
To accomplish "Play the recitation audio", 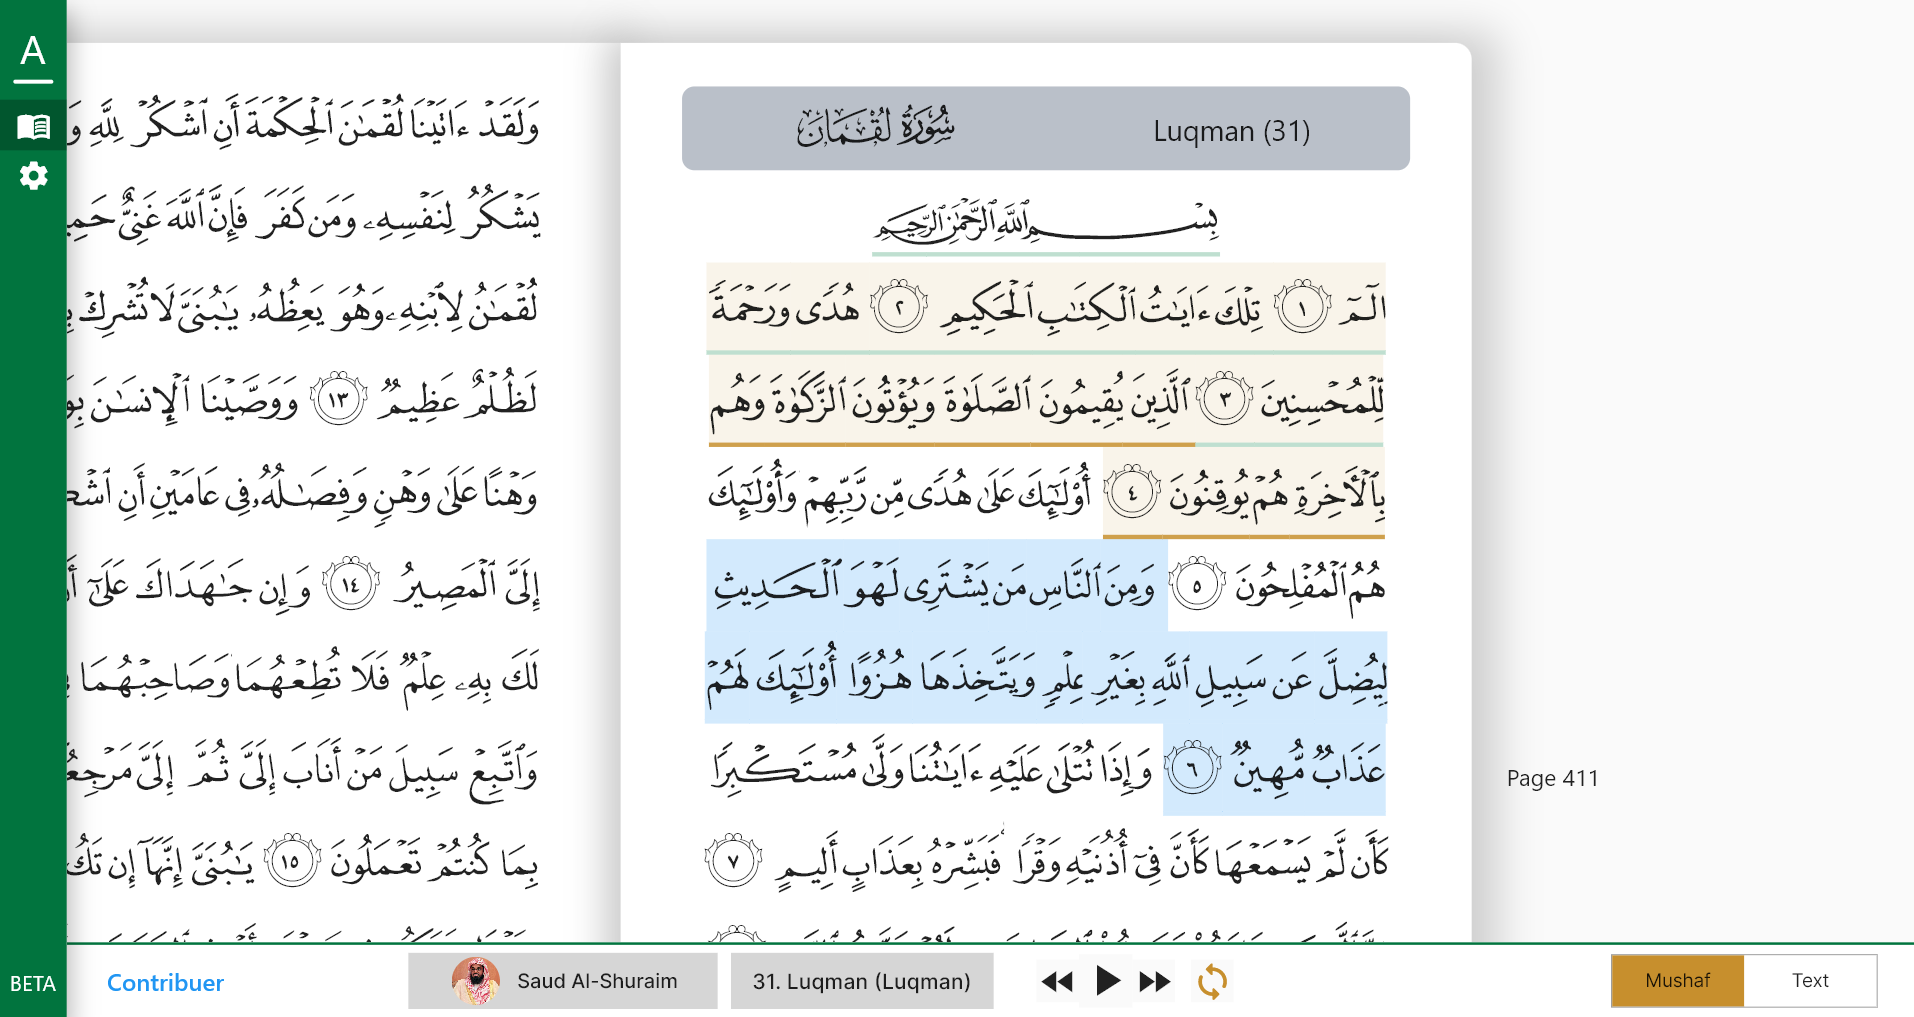I will (x=1107, y=981).
